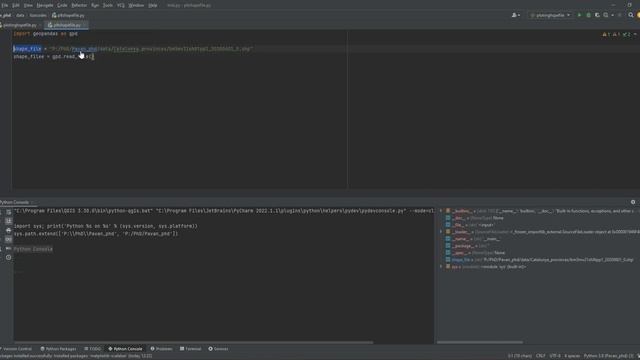
Task: Click Run with Coverage icon
Action: pyautogui.click(x=597, y=16)
